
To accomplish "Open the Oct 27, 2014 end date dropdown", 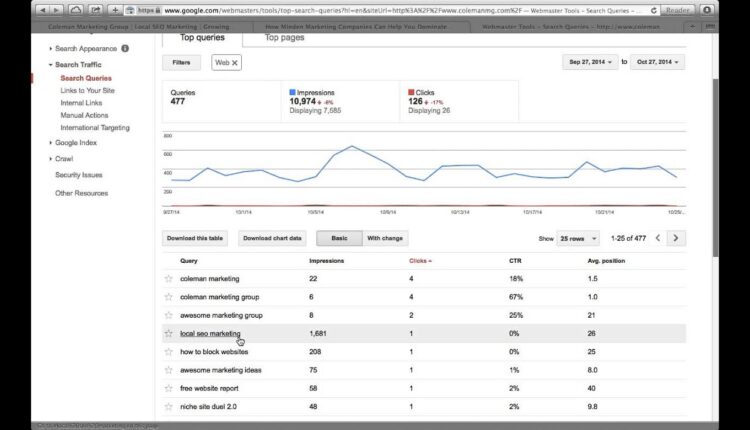I will pos(658,62).
